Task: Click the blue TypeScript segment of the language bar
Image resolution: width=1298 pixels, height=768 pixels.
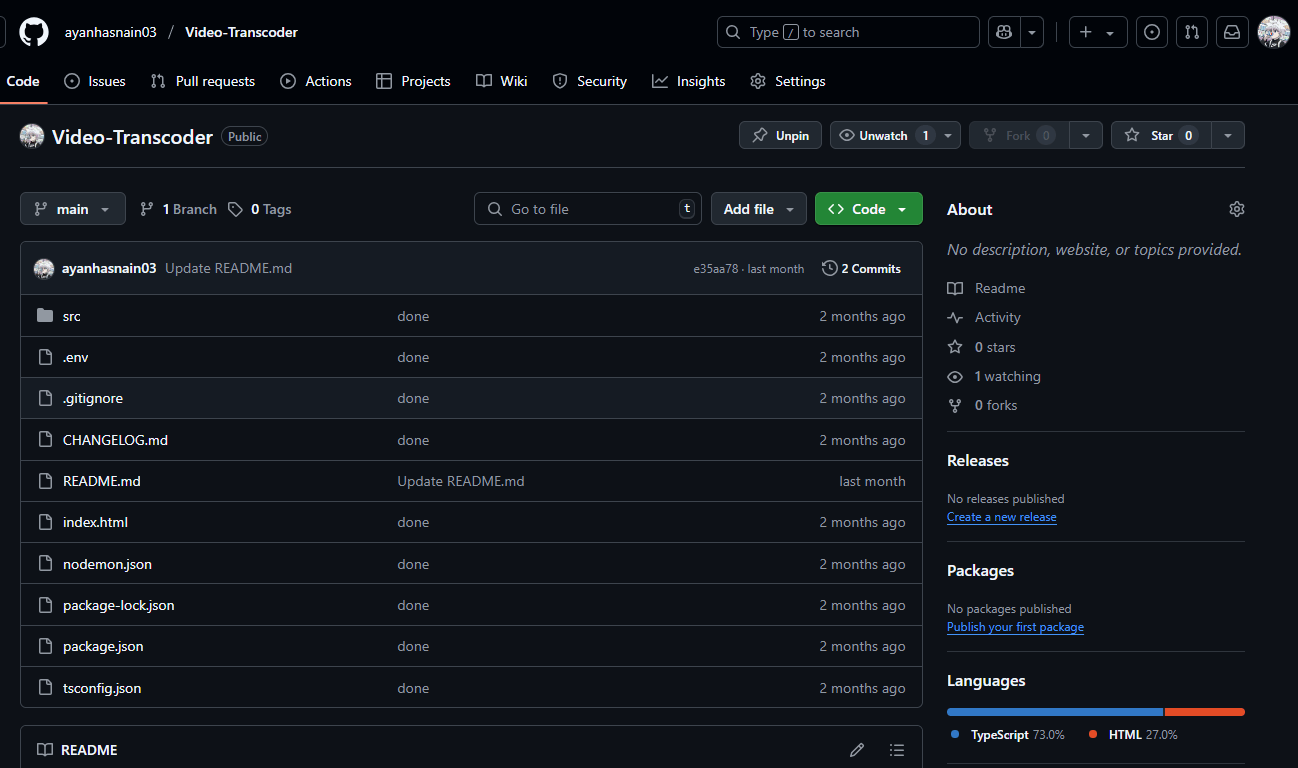Action: click(1055, 712)
